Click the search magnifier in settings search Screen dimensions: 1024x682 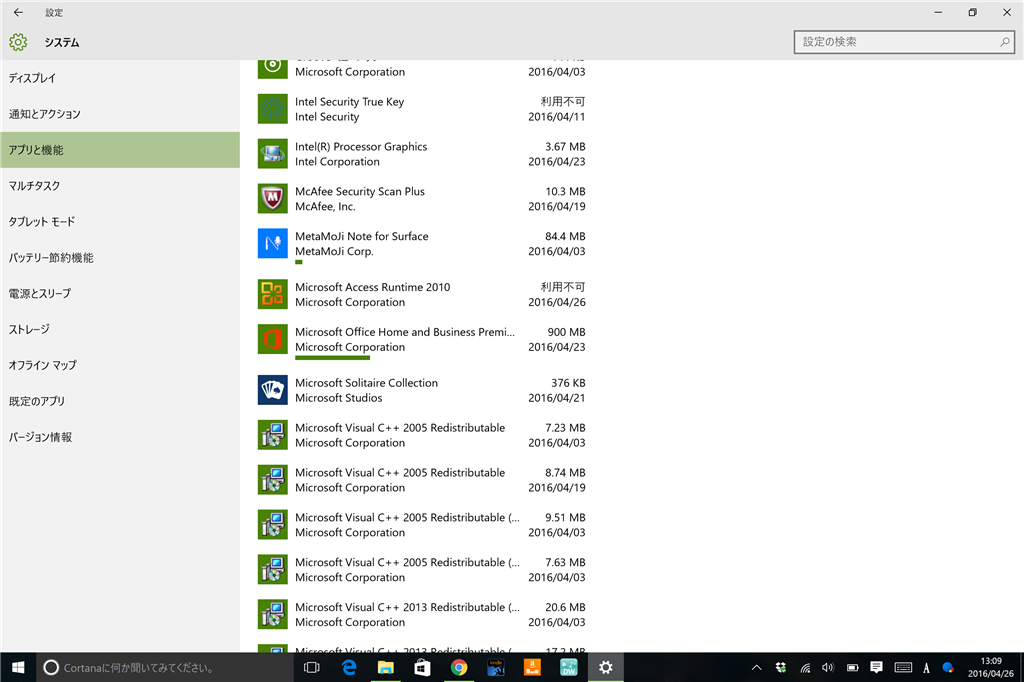pos(1004,42)
